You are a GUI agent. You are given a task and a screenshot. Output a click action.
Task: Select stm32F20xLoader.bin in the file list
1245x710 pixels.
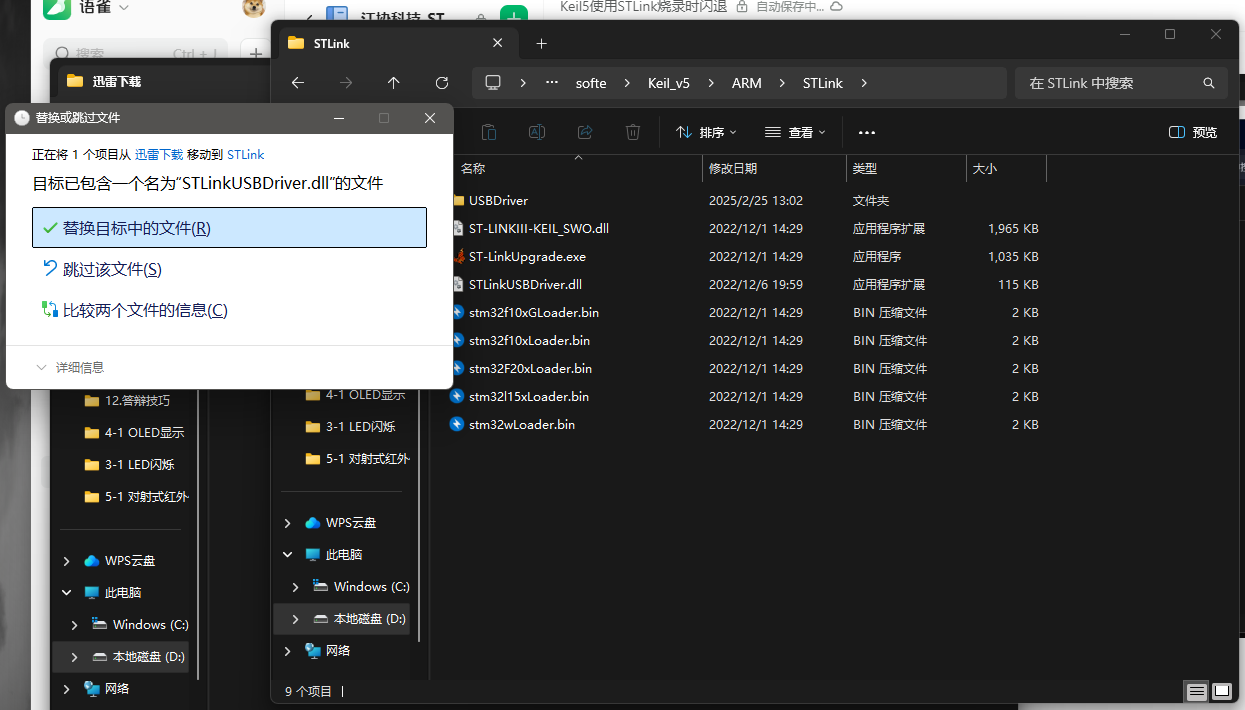[x=530, y=369]
